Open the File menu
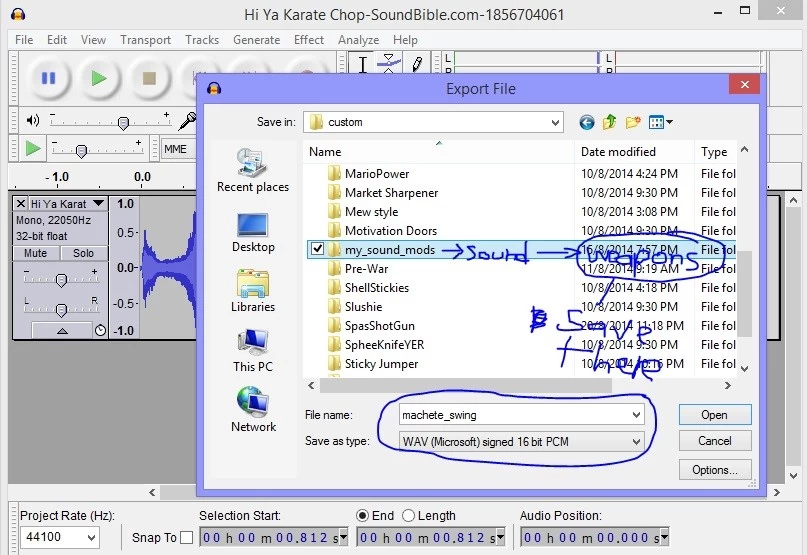The height and width of the screenshot is (555, 807). point(24,40)
